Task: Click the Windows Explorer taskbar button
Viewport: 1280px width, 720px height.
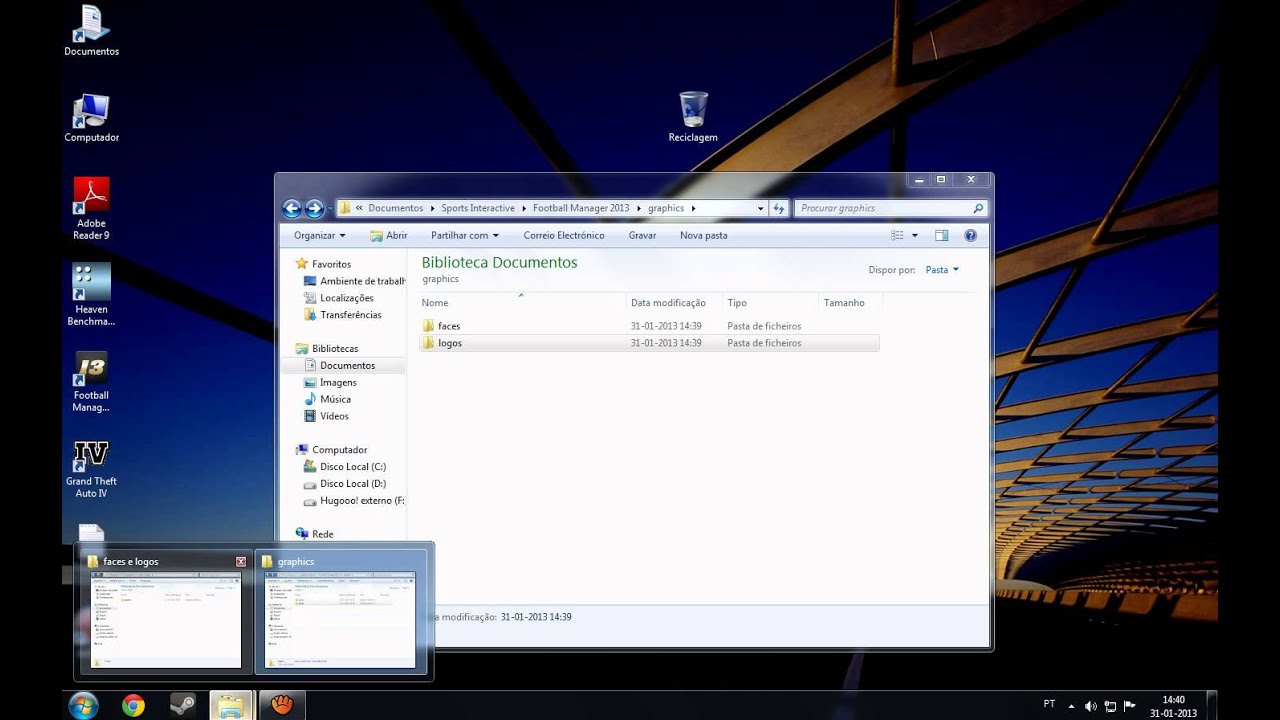Action: pos(231,705)
